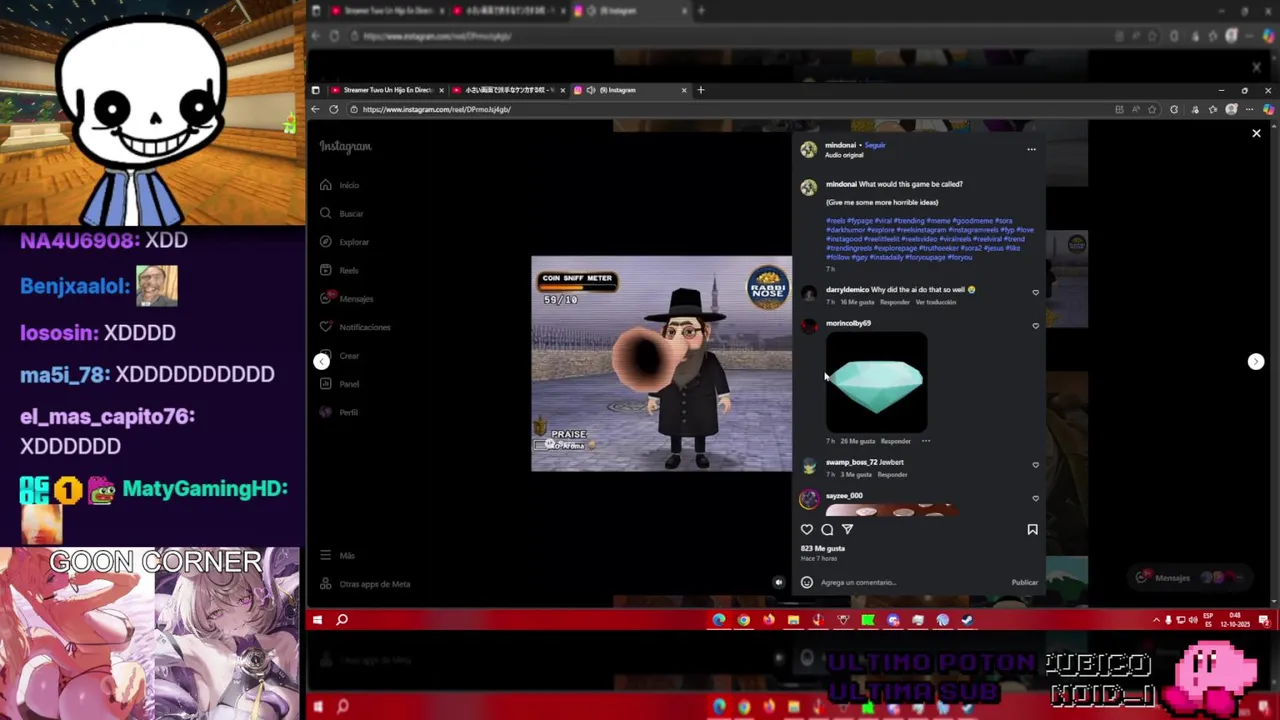Reply to swamp_boss_72's comment
This screenshot has width=1280, height=720.
(892, 475)
